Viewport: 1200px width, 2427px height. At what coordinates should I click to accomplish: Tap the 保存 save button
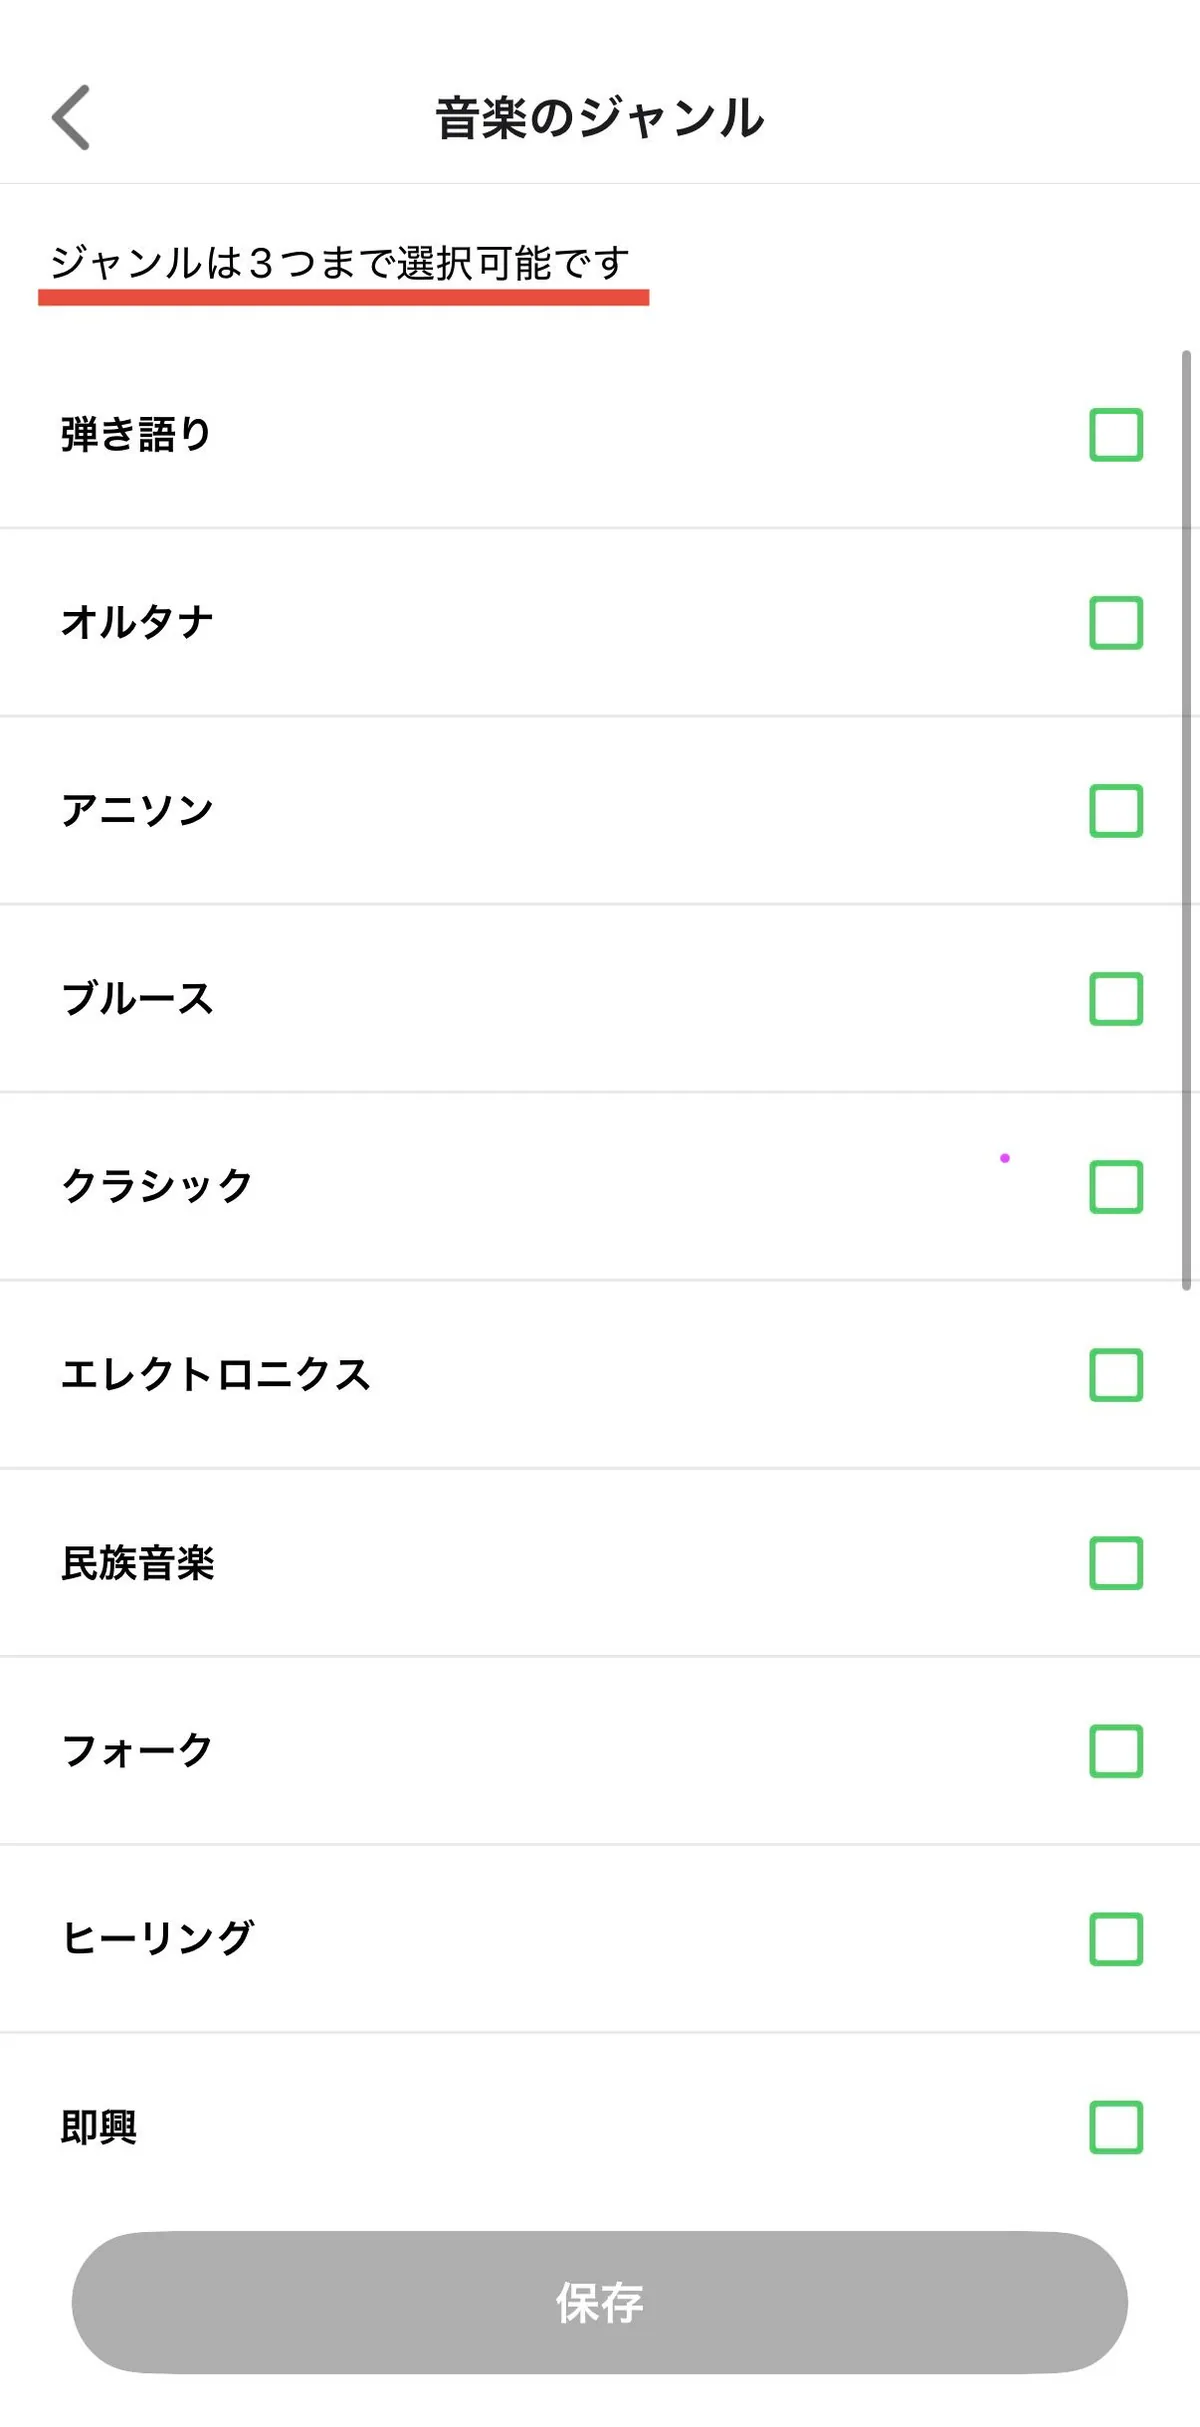600,2302
